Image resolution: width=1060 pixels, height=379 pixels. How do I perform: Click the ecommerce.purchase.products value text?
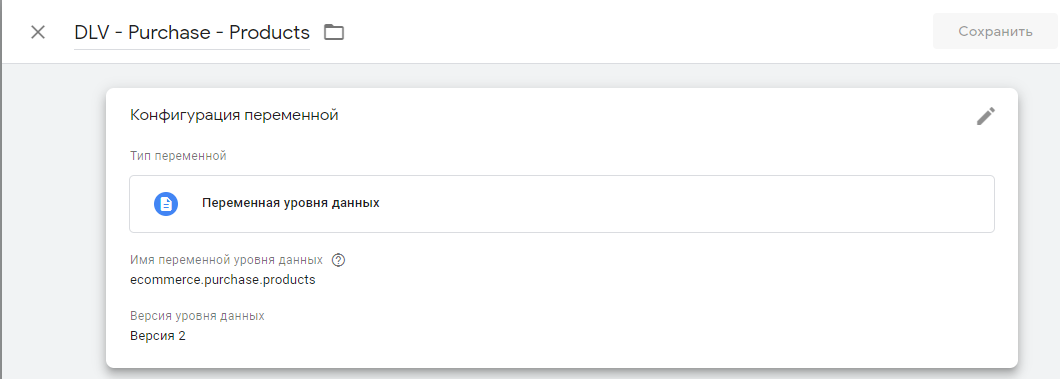(222, 280)
